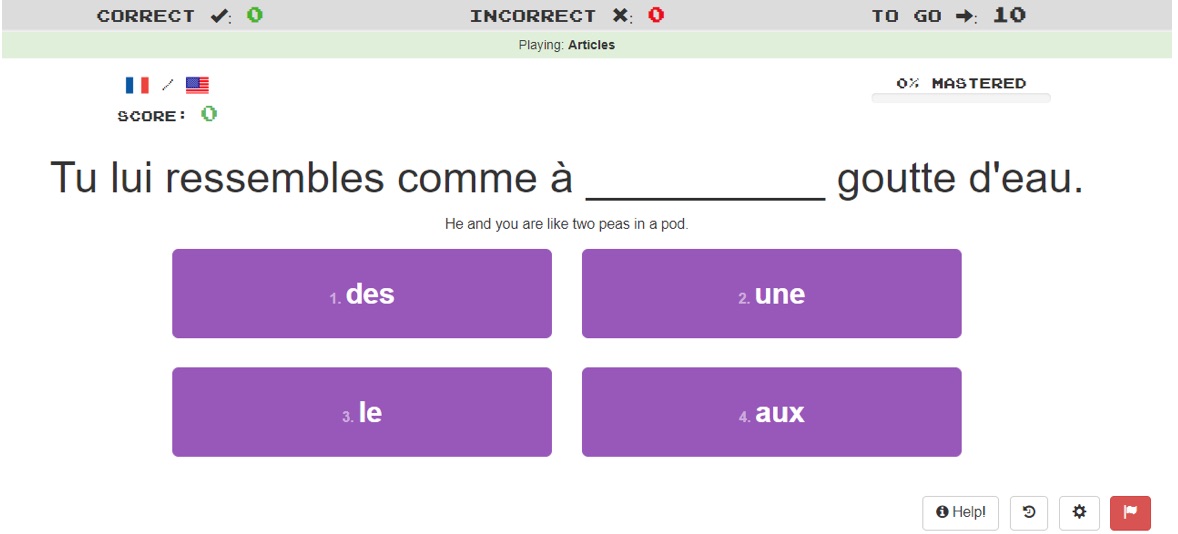Open the Help! button

tap(961, 512)
